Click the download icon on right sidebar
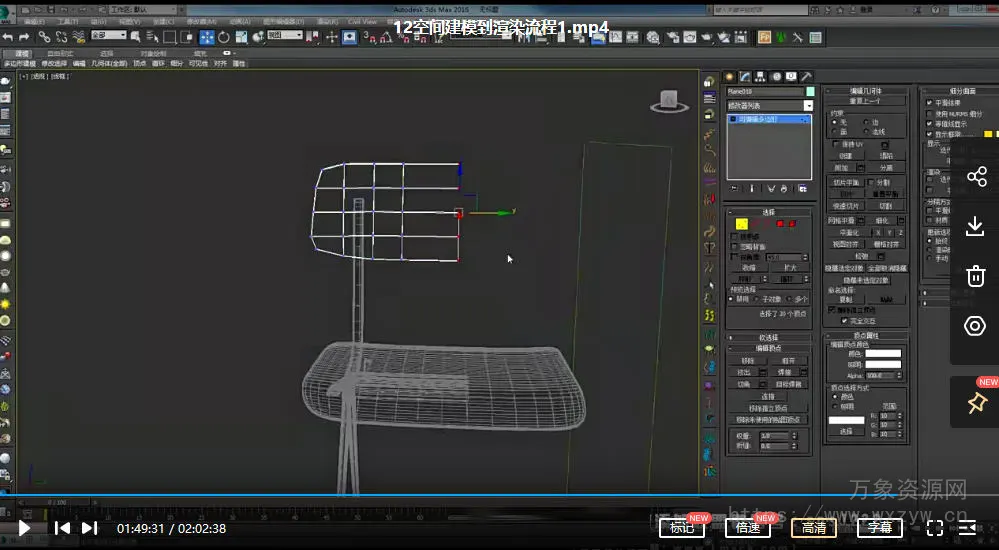 [x=976, y=226]
